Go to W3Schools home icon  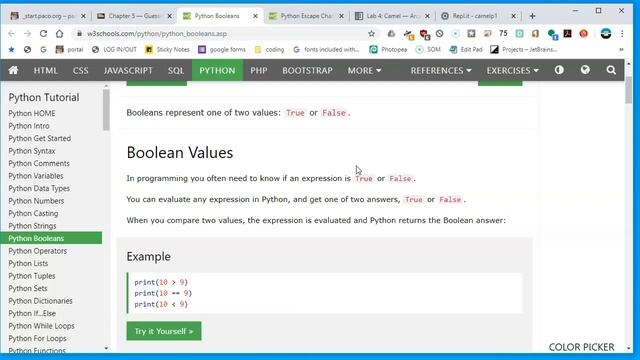pyautogui.click(x=13, y=70)
